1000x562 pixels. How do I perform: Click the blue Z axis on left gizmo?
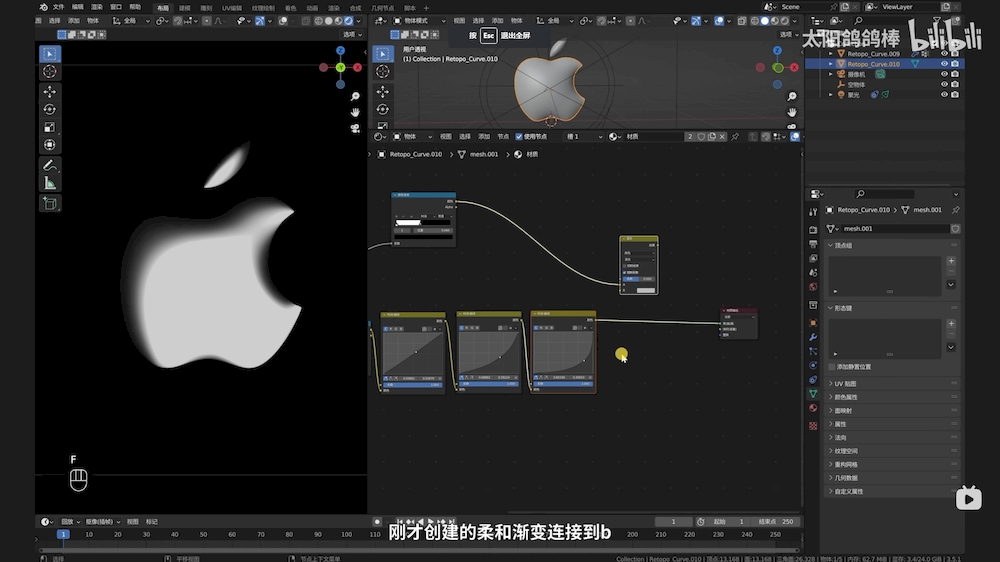(x=341, y=50)
